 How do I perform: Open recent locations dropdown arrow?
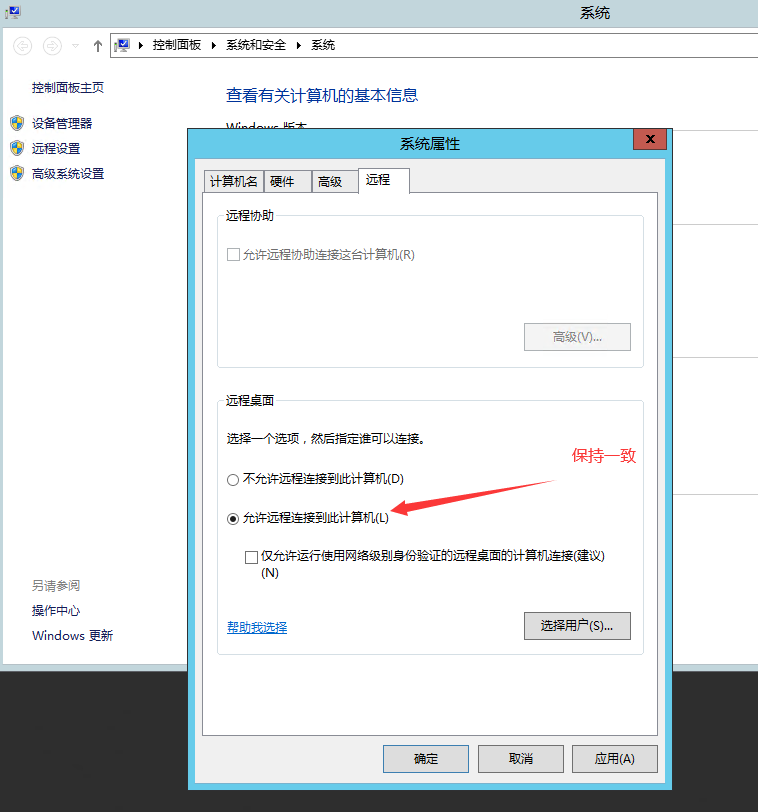pyautogui.click(x=75, y=46)
